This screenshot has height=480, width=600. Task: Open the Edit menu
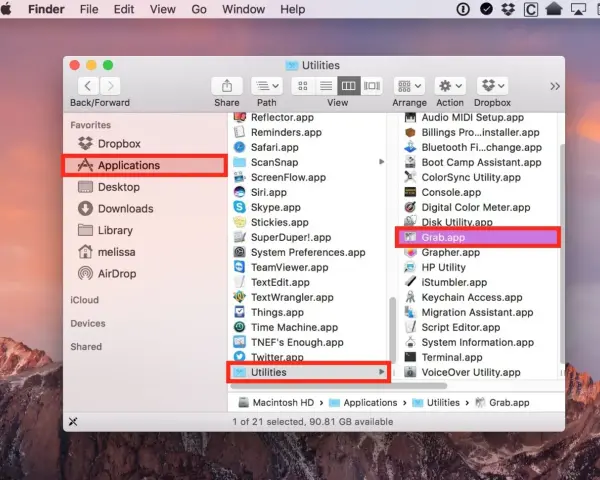click(x=124, y=9)
